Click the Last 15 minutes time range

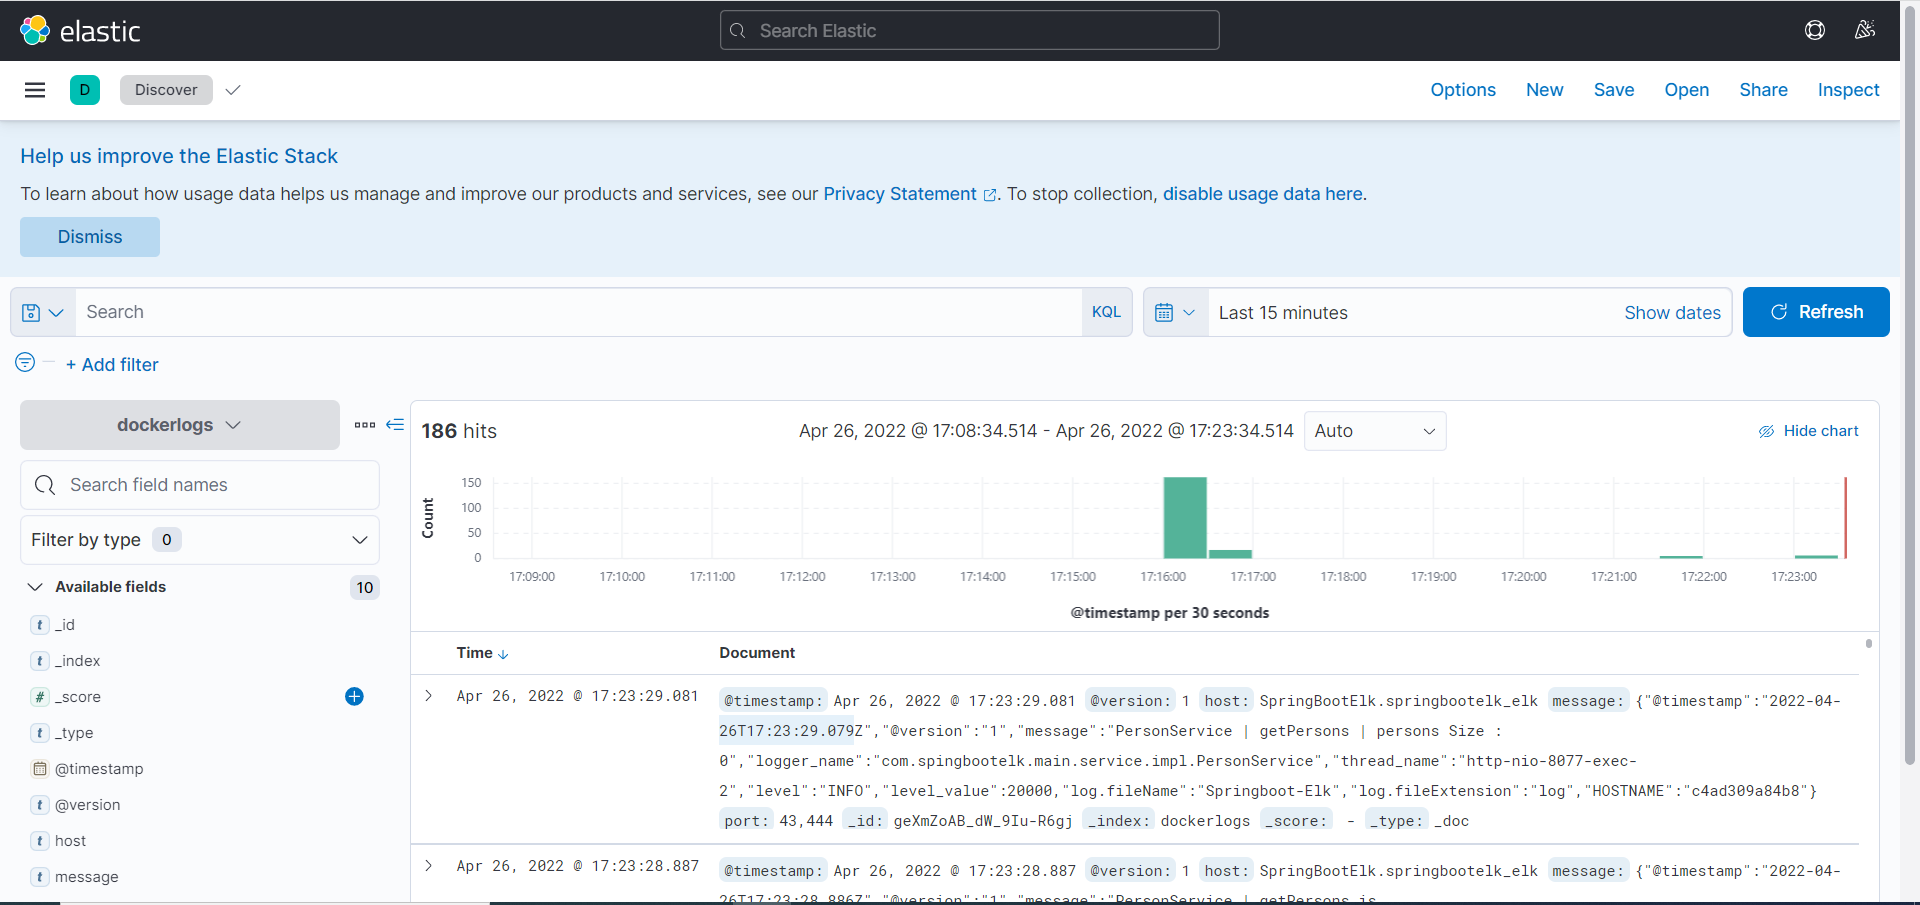1283,313
